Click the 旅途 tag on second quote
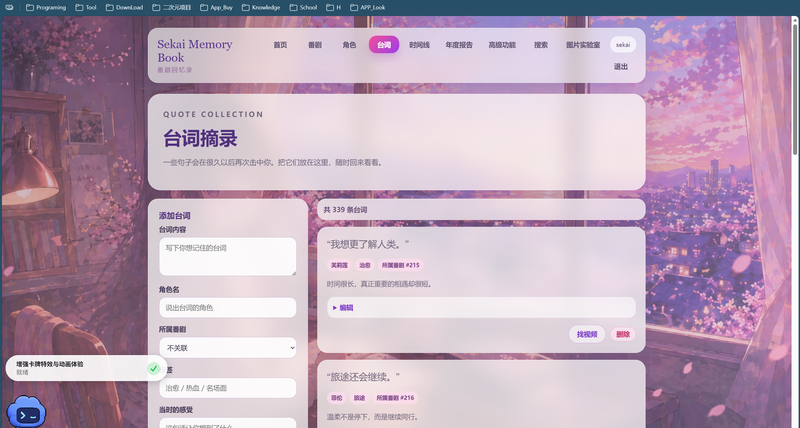Image resolution: width=800 pixels, height=428 pixels. (360, 398)
